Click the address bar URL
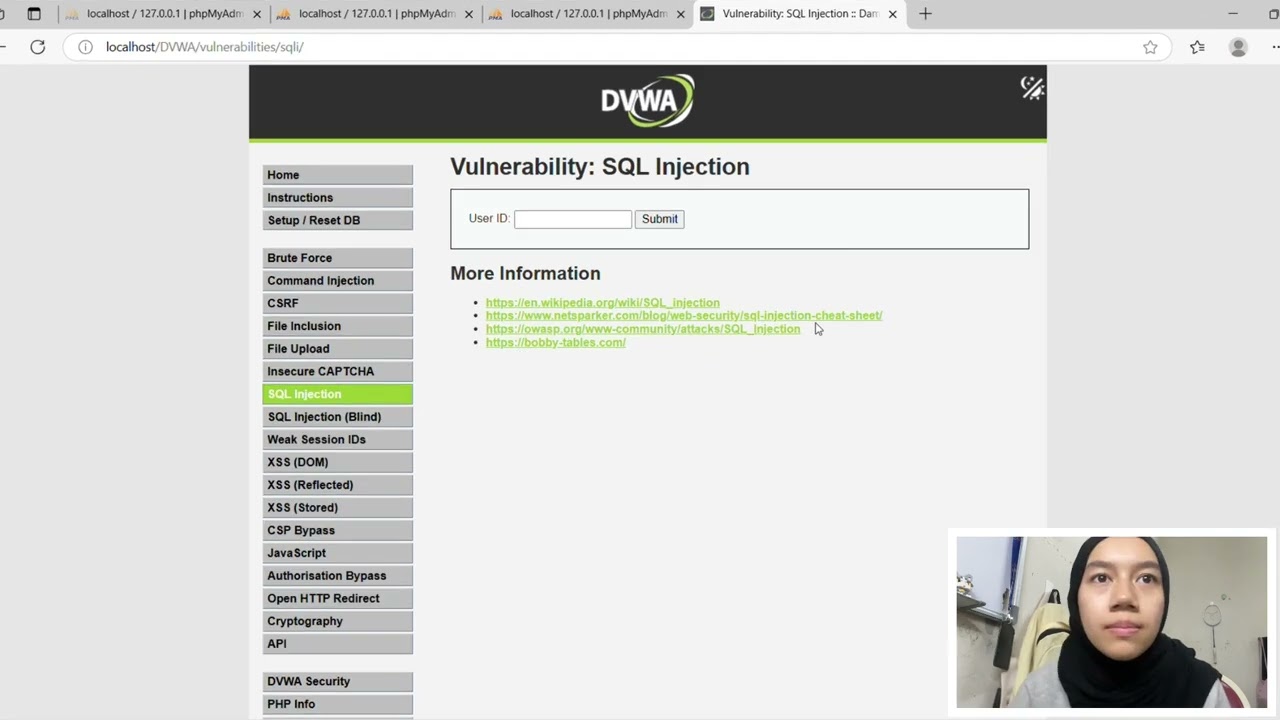This screenshot has height=720, width=1280. coord(204,47)
